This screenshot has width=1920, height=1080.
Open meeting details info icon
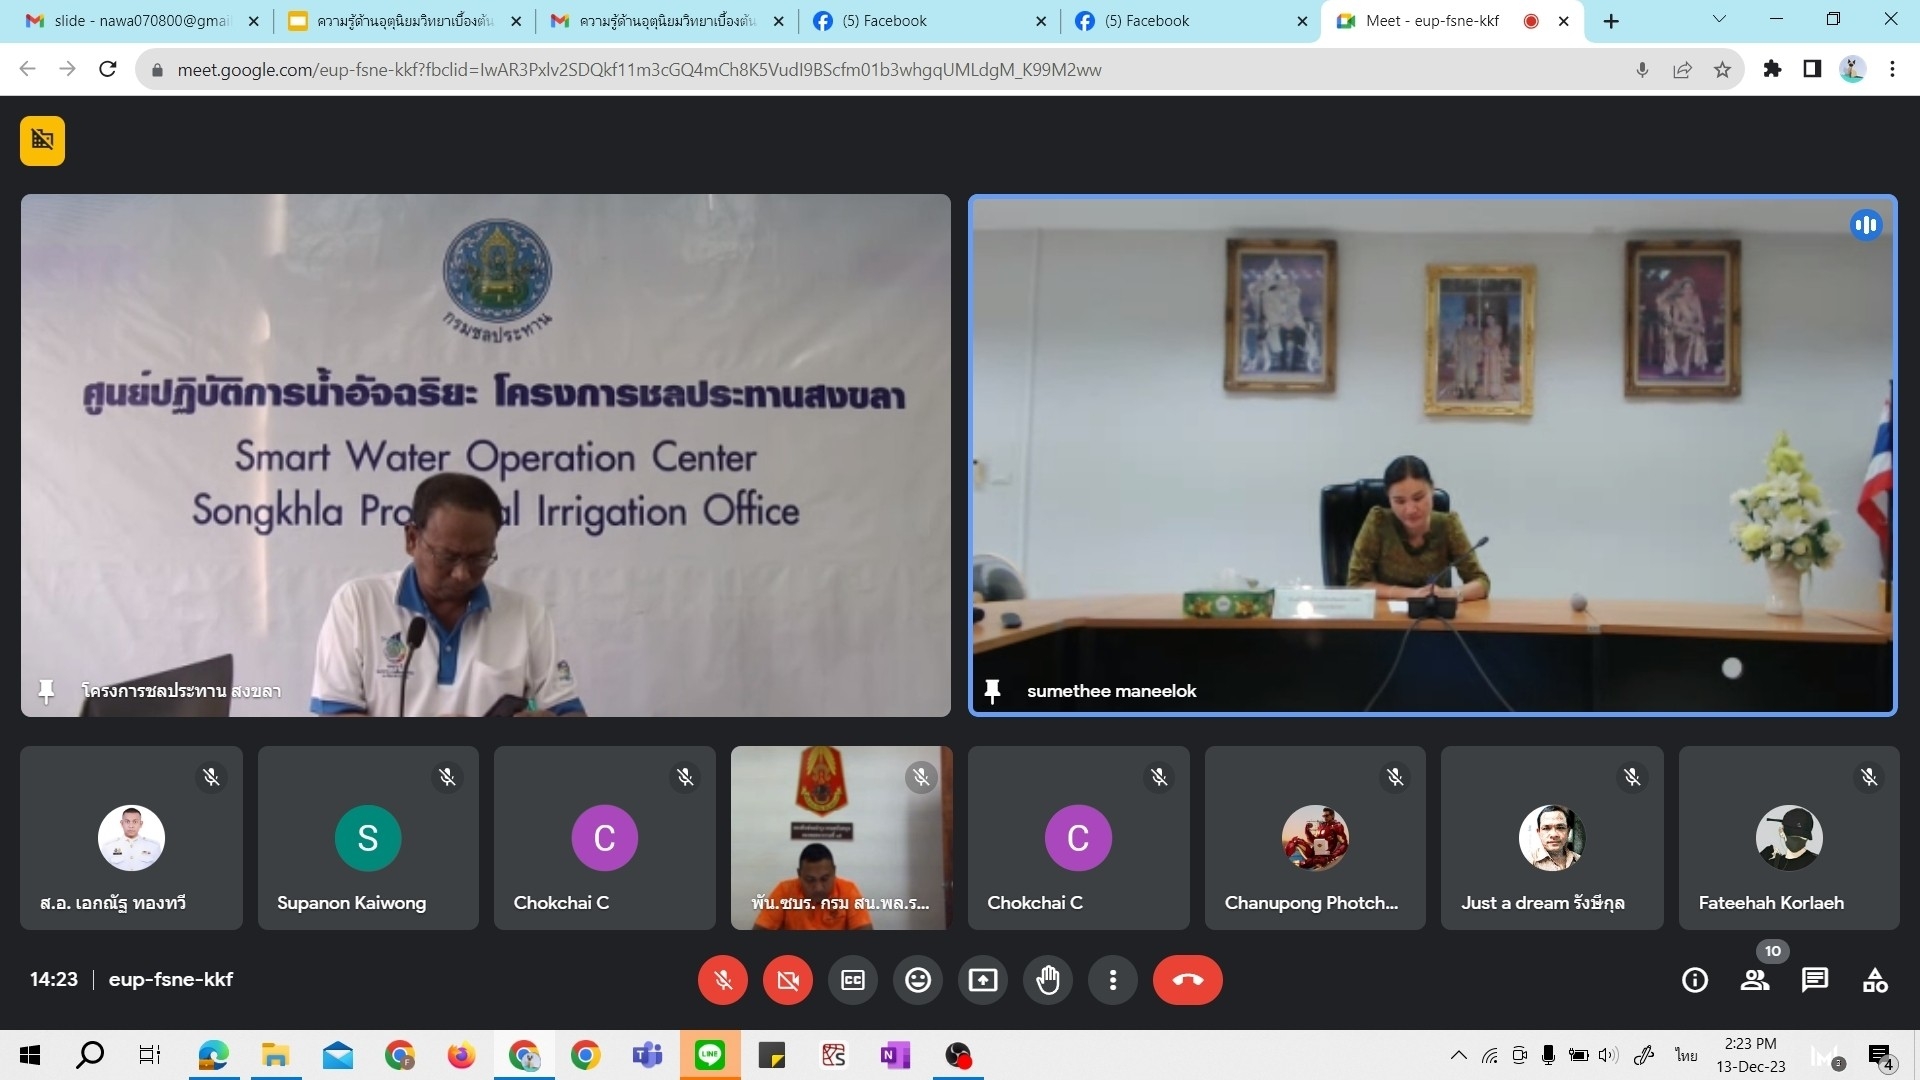click(x=1695, y=980)
